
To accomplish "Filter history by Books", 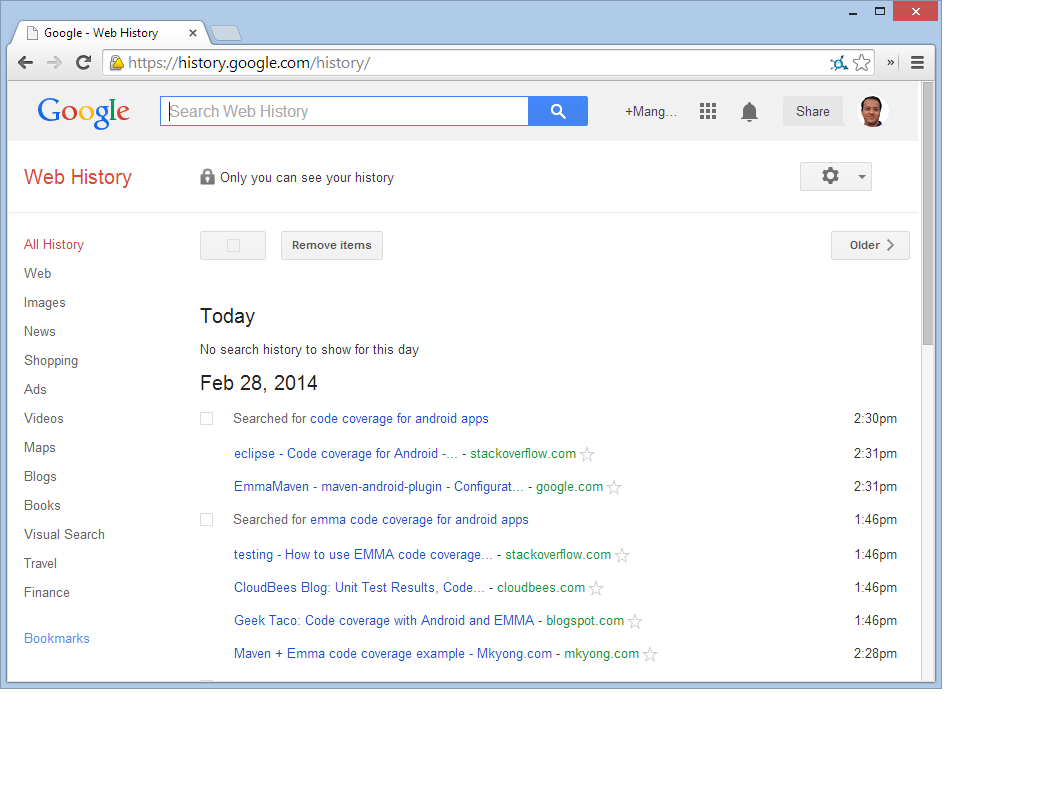I will [x=42, y=506].
